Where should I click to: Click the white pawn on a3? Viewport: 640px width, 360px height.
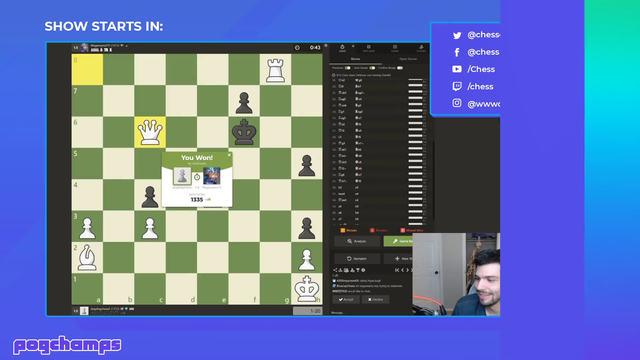coord(87,227)
